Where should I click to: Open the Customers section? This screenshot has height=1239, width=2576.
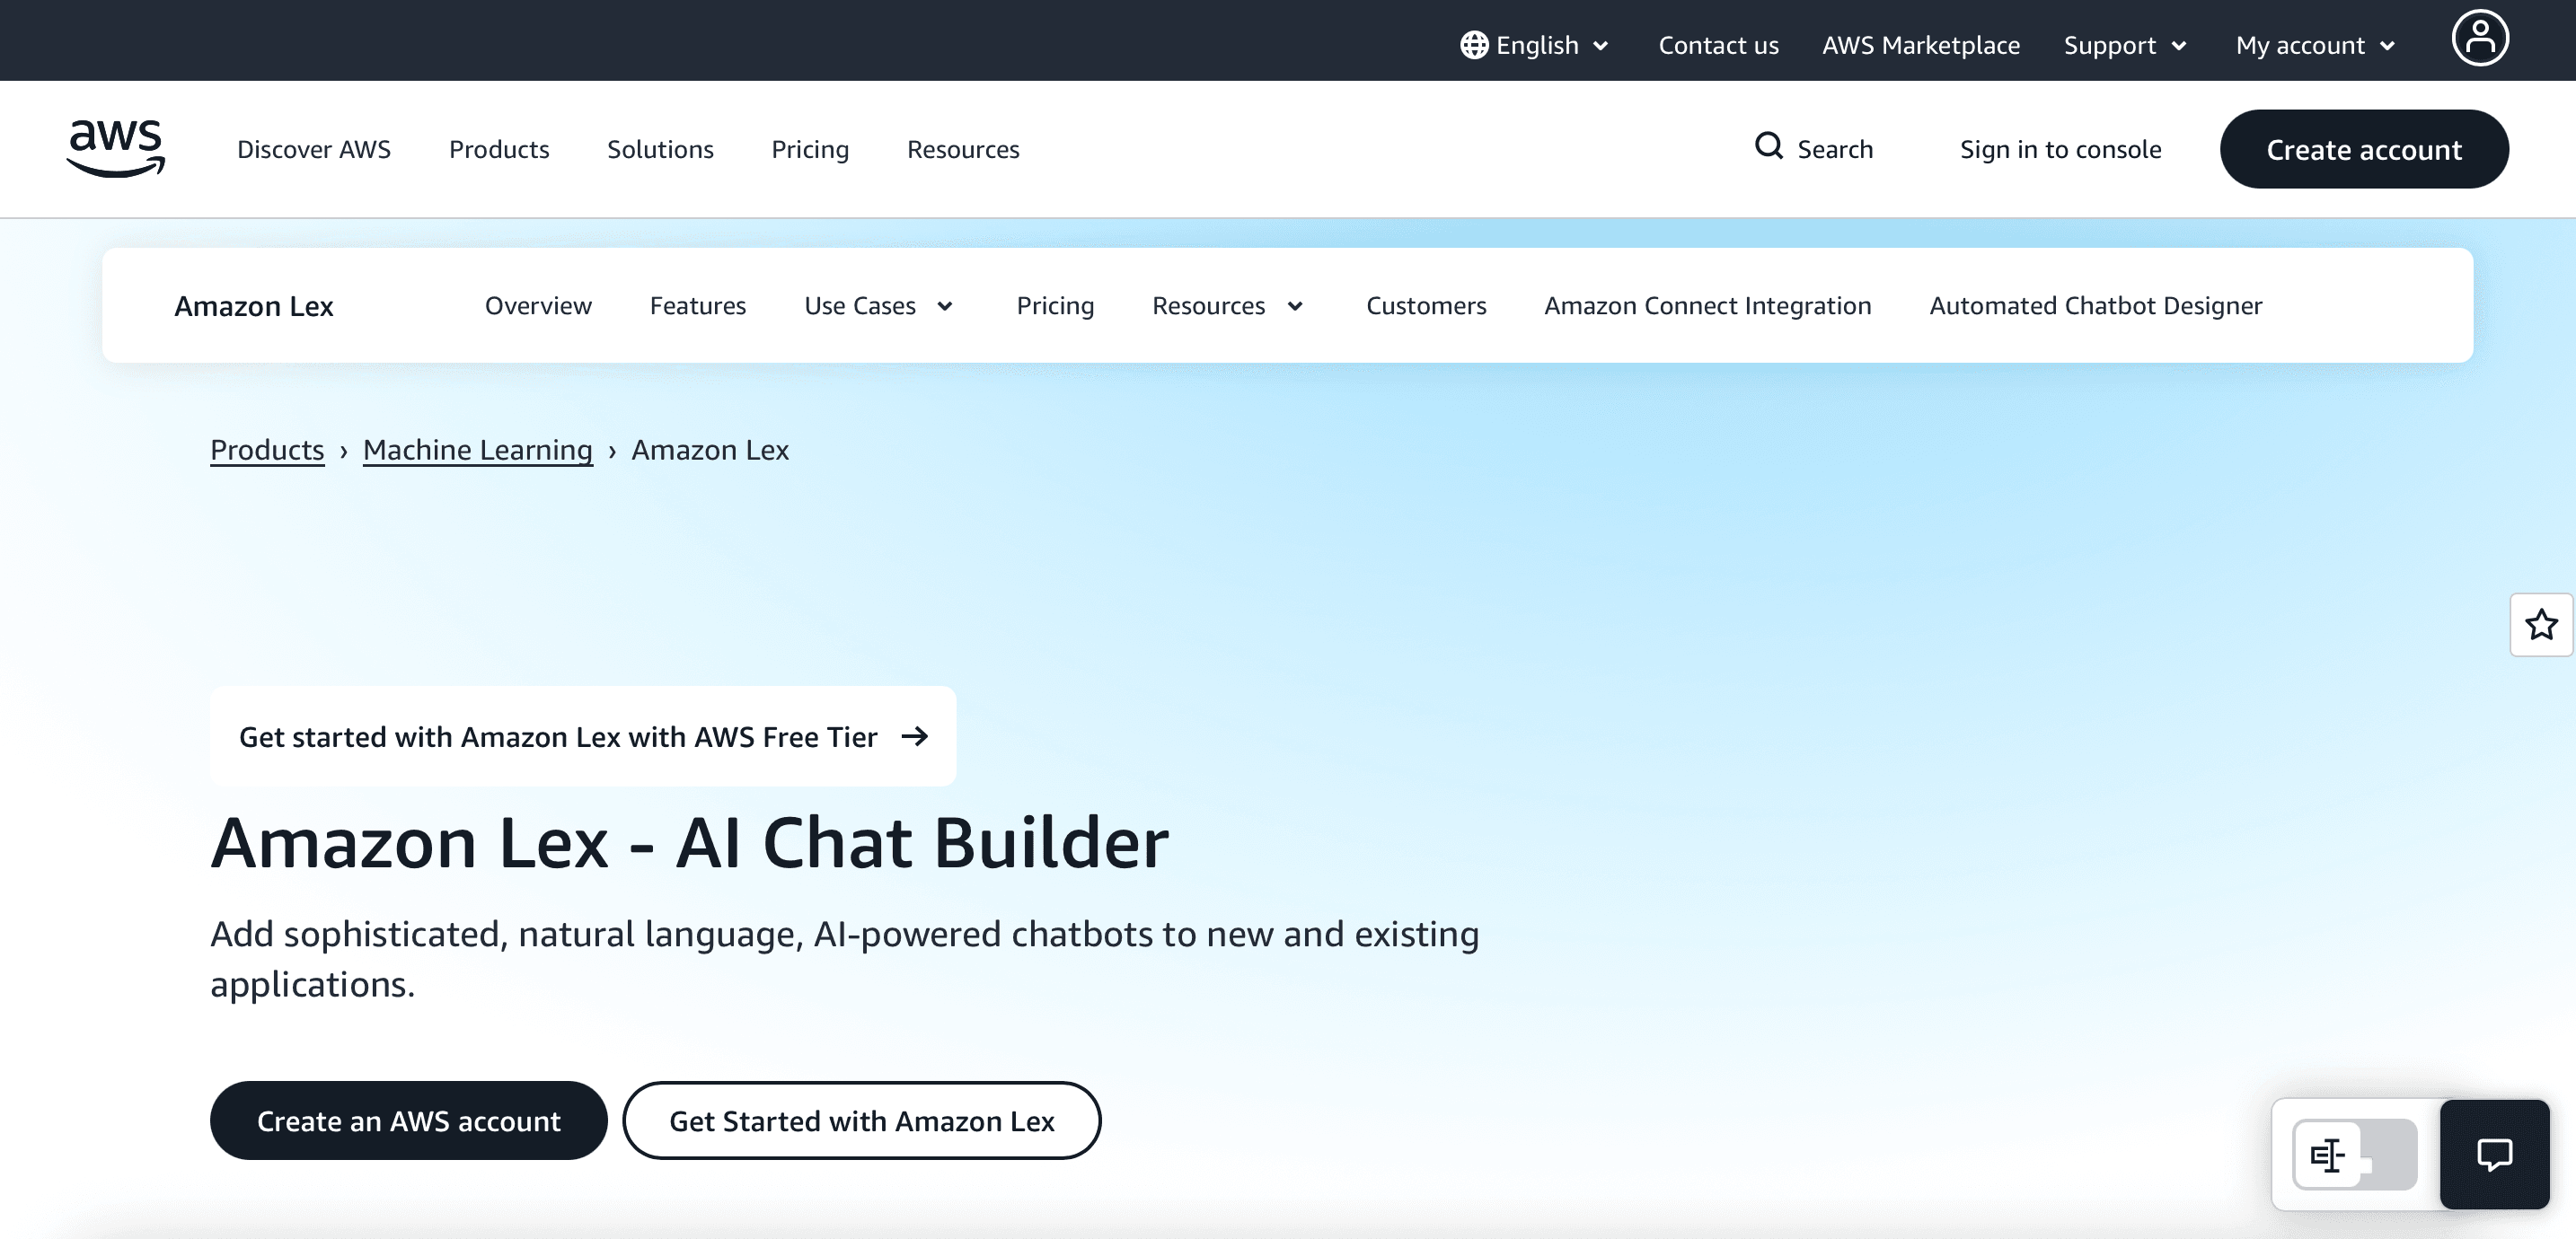[1426, 306]
